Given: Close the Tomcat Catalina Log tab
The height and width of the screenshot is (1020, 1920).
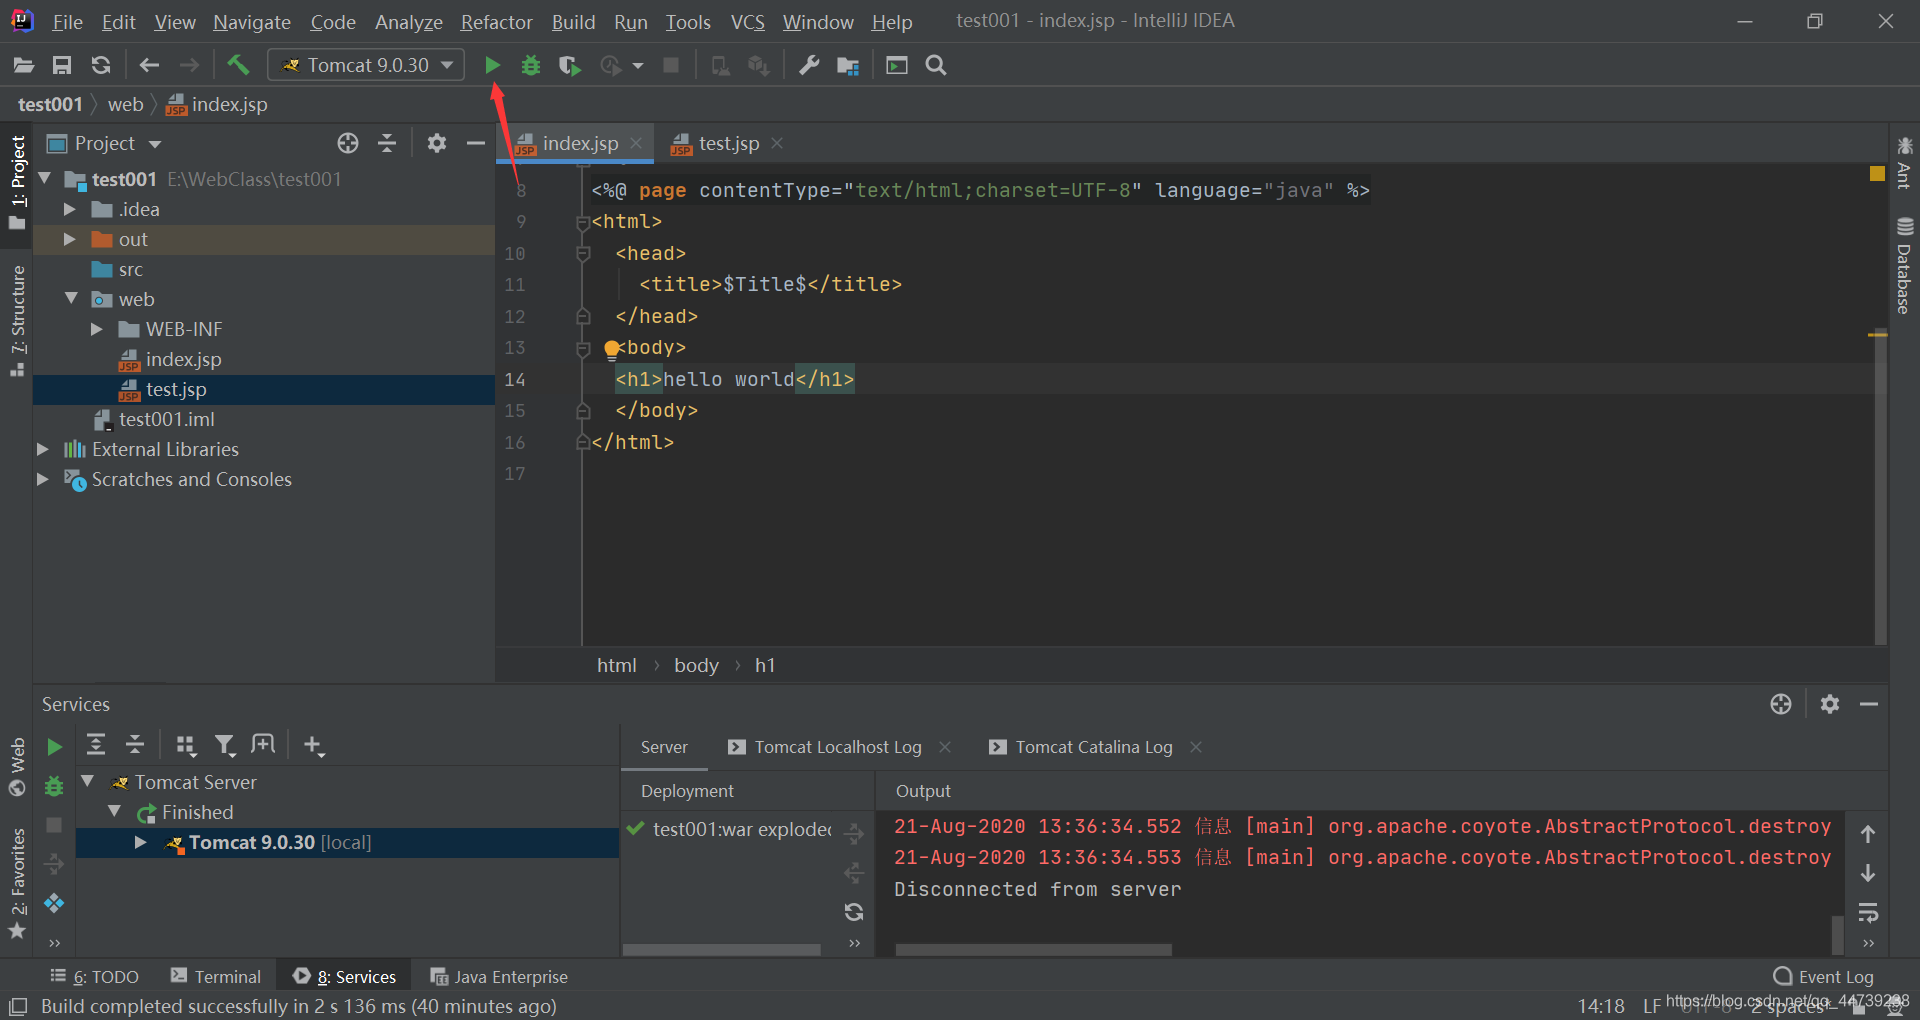Looking at the screenshot, I should coord(1196,747).
